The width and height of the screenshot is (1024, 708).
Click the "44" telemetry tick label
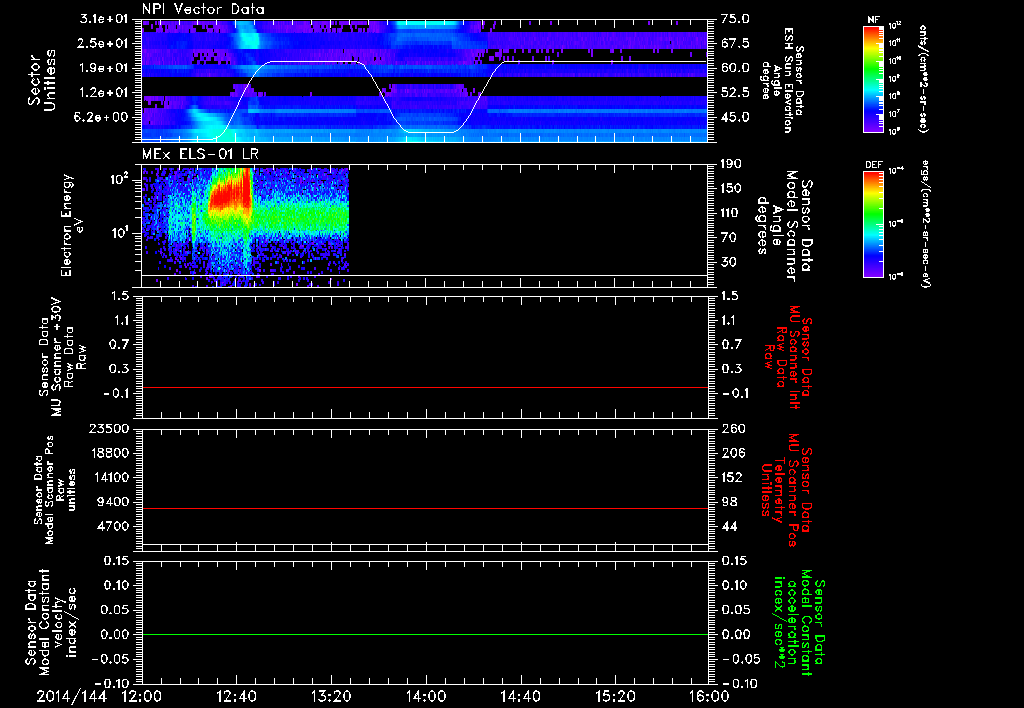tap(729, 526)
